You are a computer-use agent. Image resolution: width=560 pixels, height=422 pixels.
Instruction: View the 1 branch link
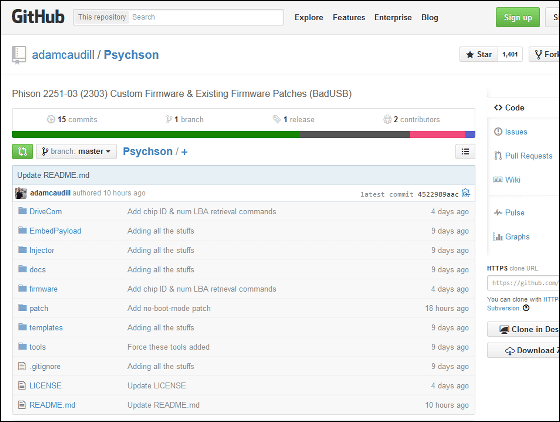point(185,119)
